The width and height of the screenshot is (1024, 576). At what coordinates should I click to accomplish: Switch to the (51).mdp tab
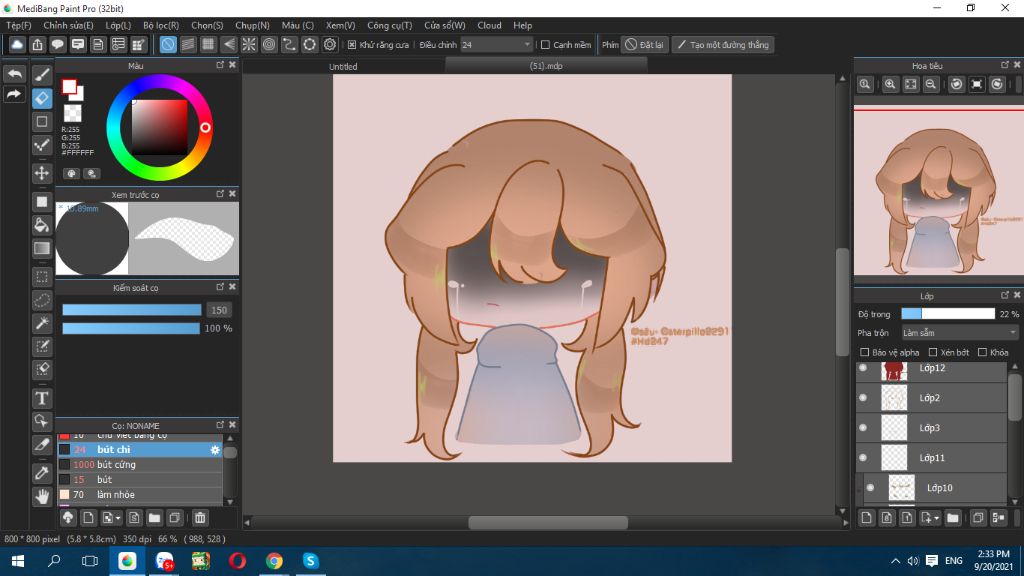point(546,65)
